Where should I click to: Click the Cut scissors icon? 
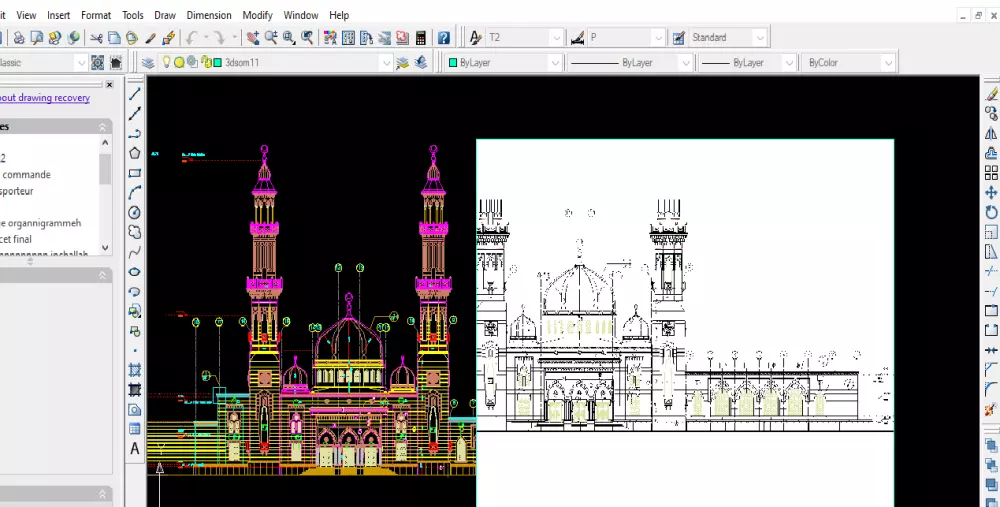[x=97, y=38]
